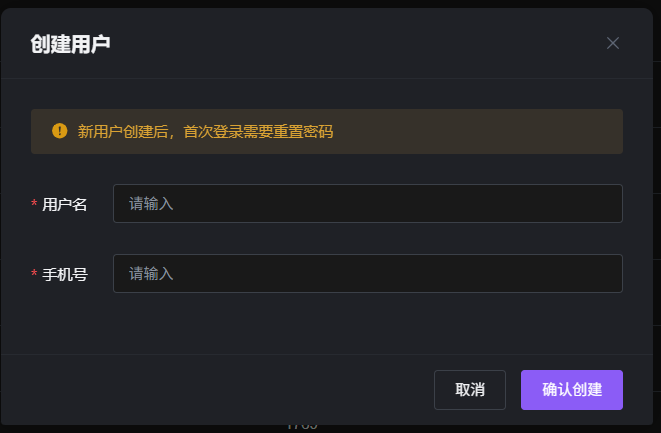
Task: Click the 请输入 placeholder in 手机号 box
Action: pos(151,274)
